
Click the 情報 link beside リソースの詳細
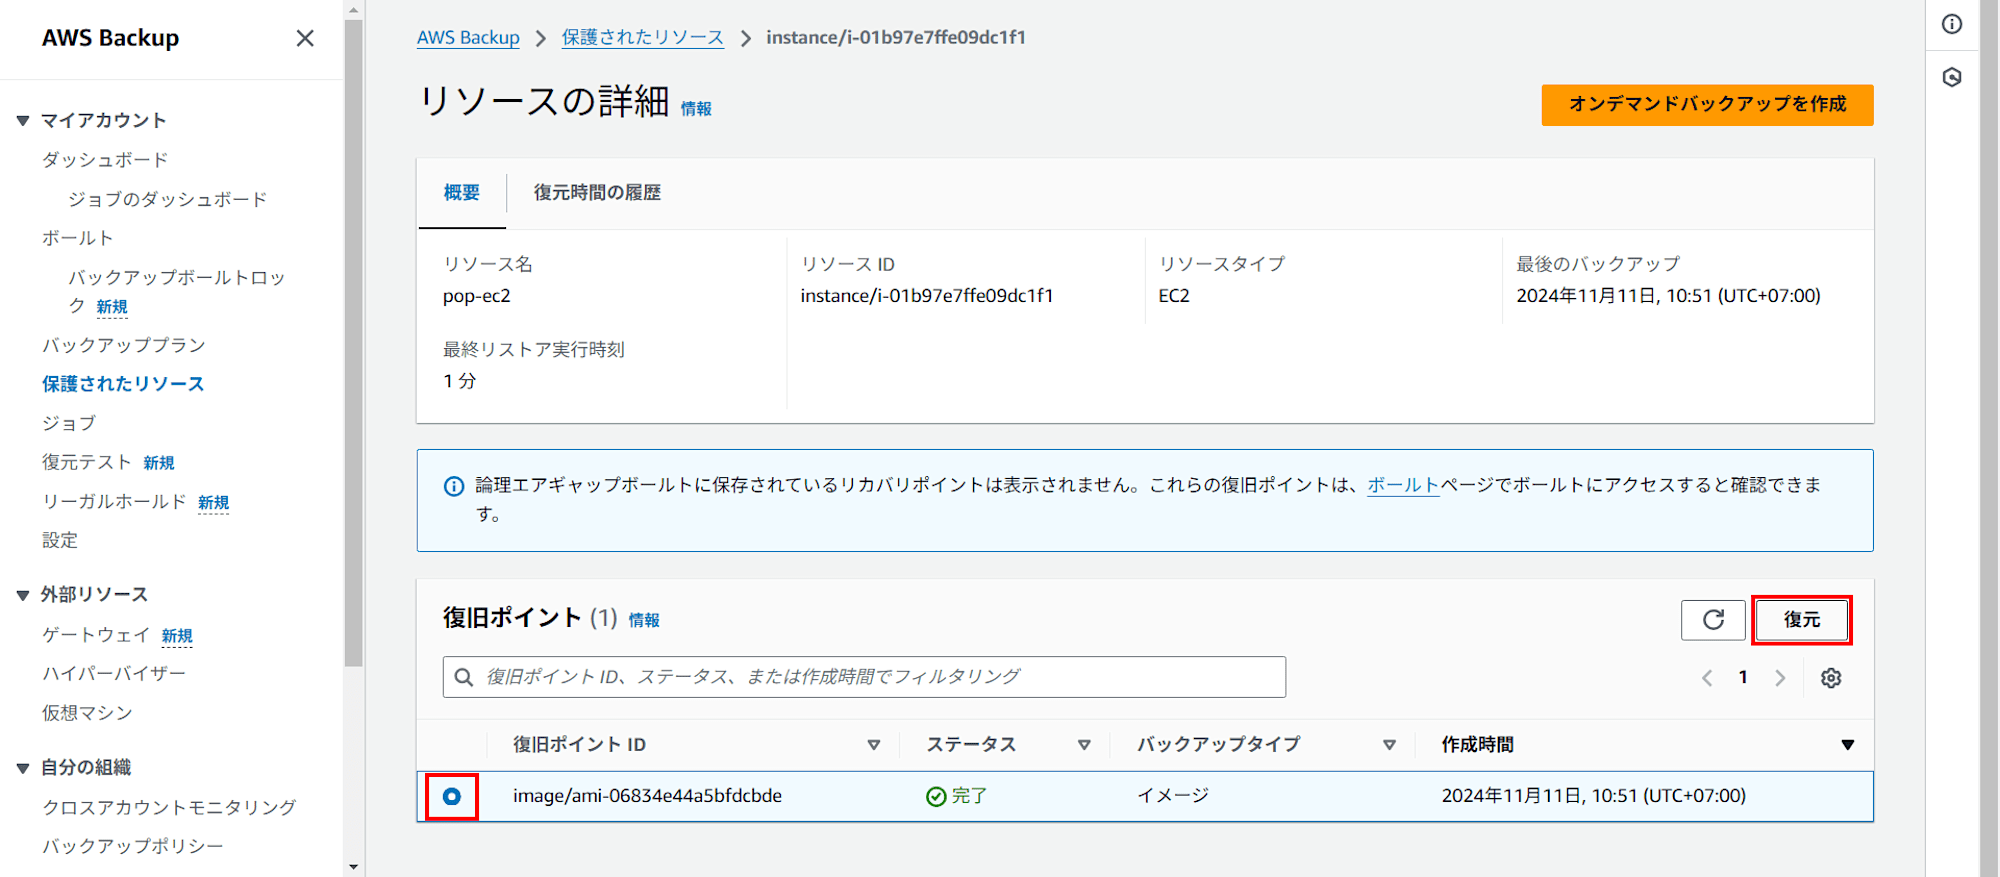(696, 109)
